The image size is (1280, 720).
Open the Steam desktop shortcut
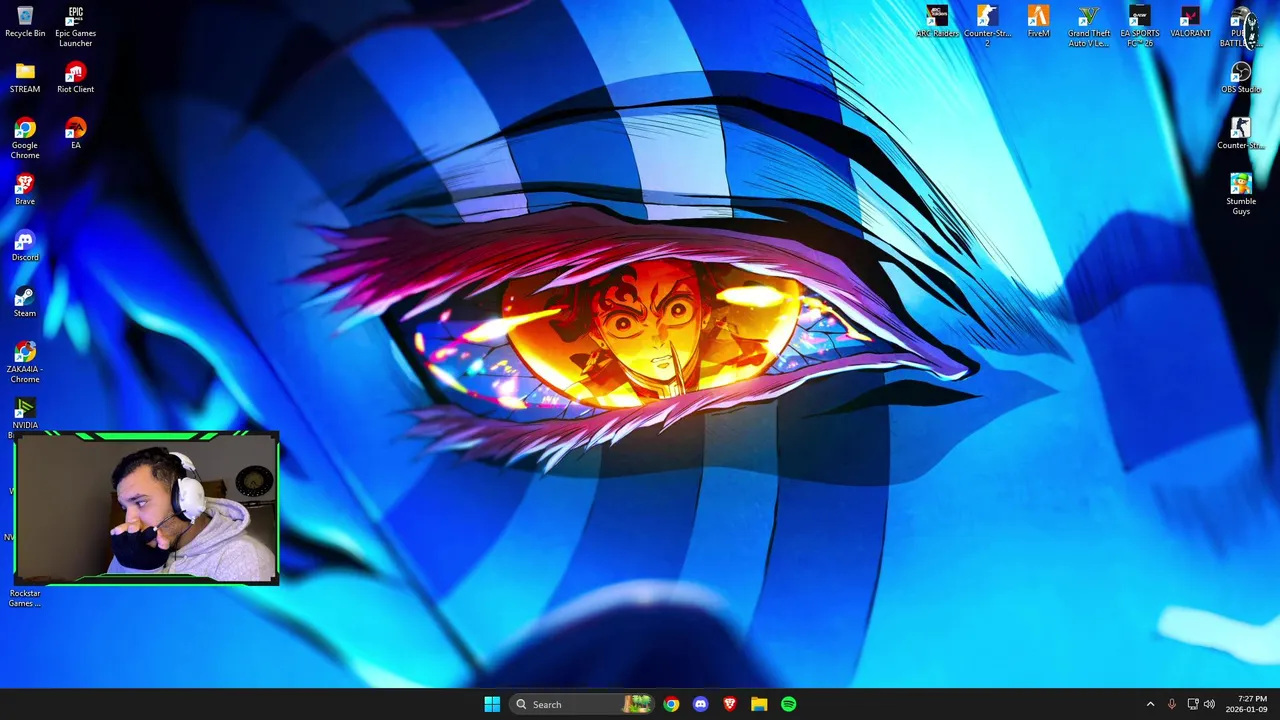click(25, 302)
